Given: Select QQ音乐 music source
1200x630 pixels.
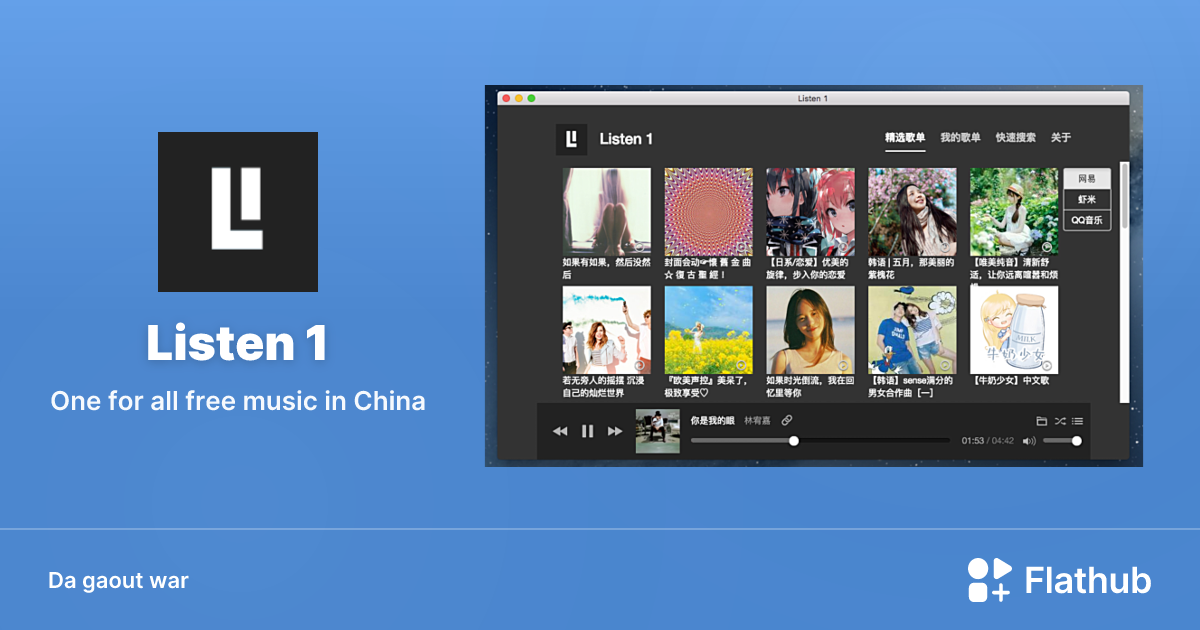Looking at the screenshot, I should 1087,220.
